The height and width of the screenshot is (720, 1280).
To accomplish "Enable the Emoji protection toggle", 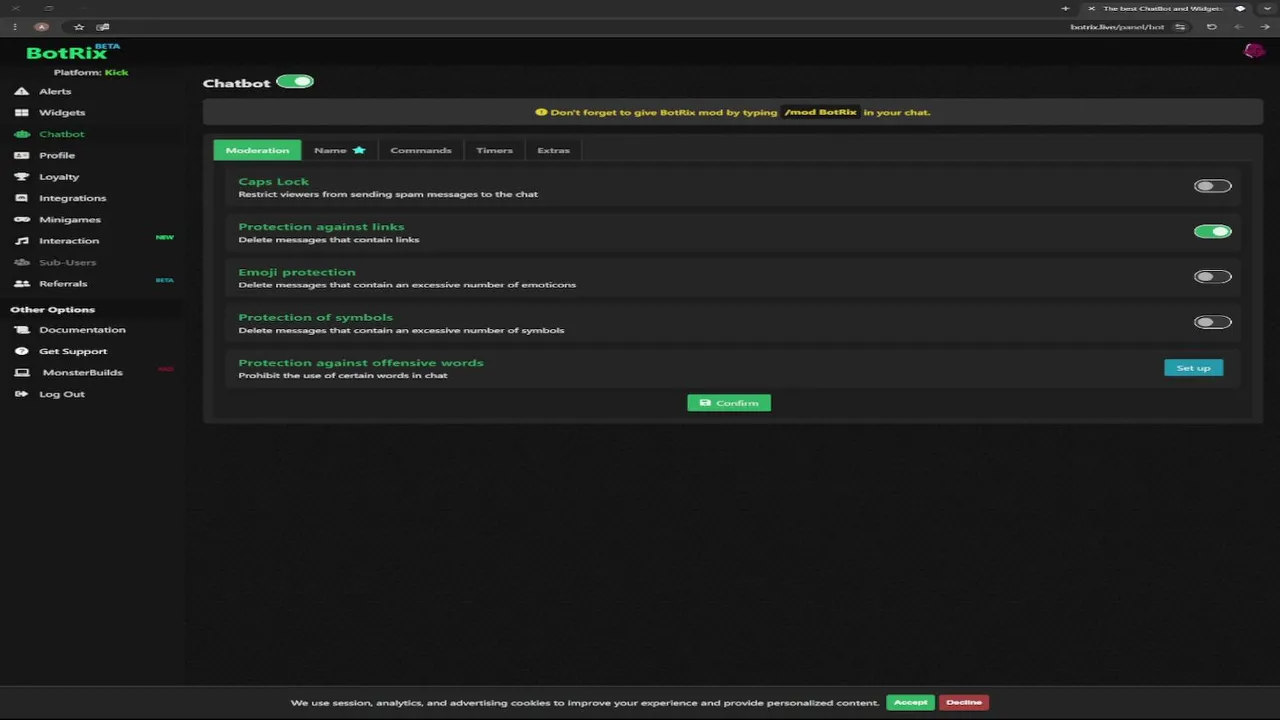I will point(1212,277).
